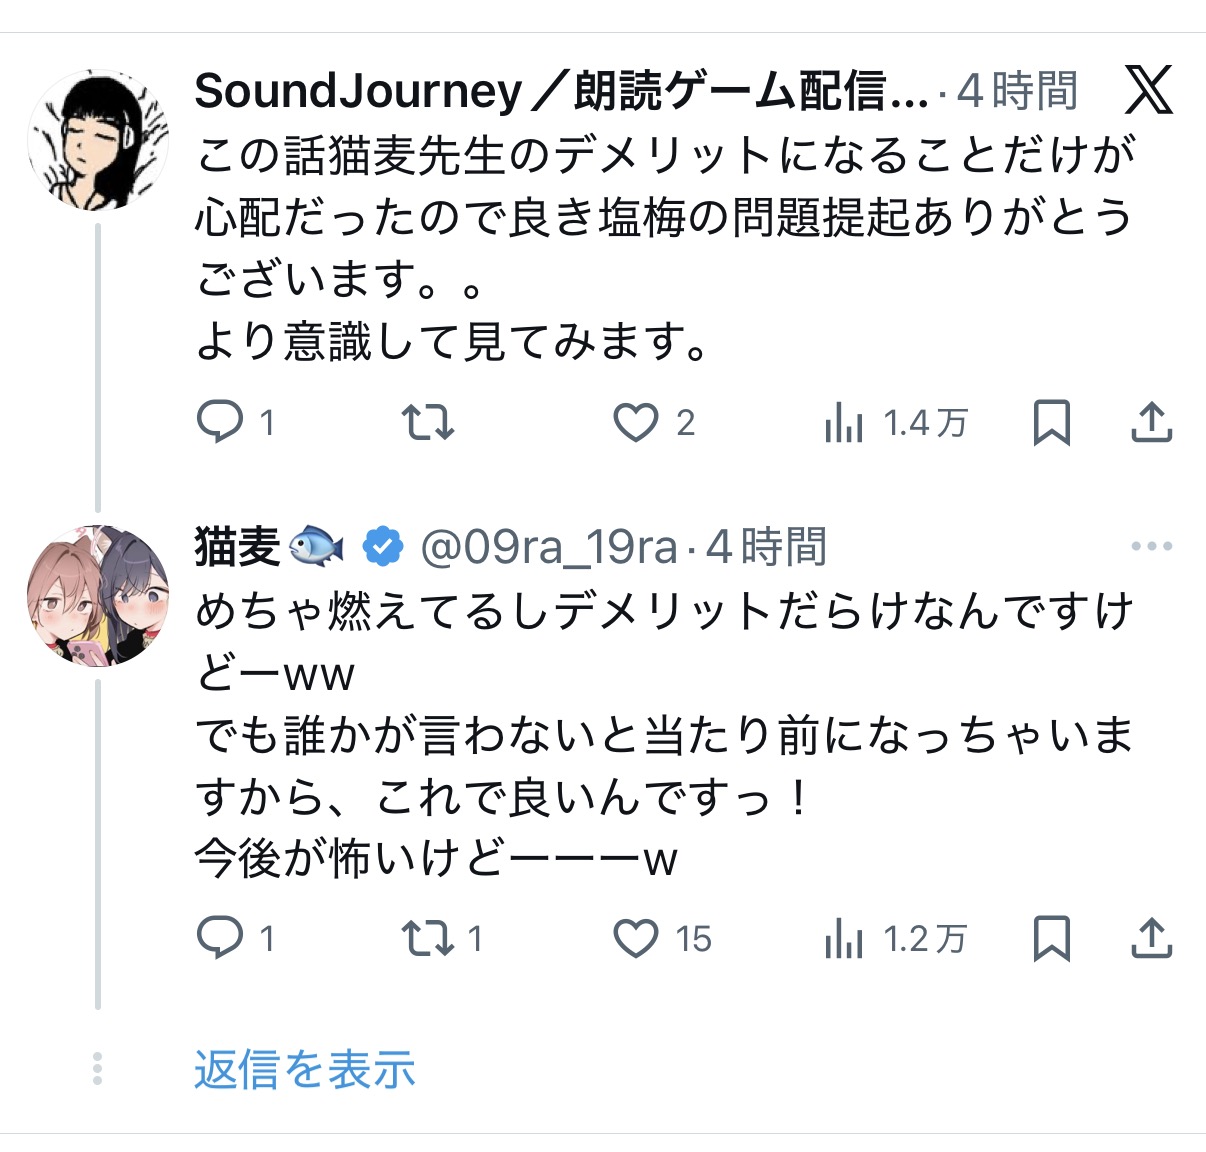1206x1152 pixels.
Task: Open the @09ra_19ra handle link
Action: (x=548, y=547)
